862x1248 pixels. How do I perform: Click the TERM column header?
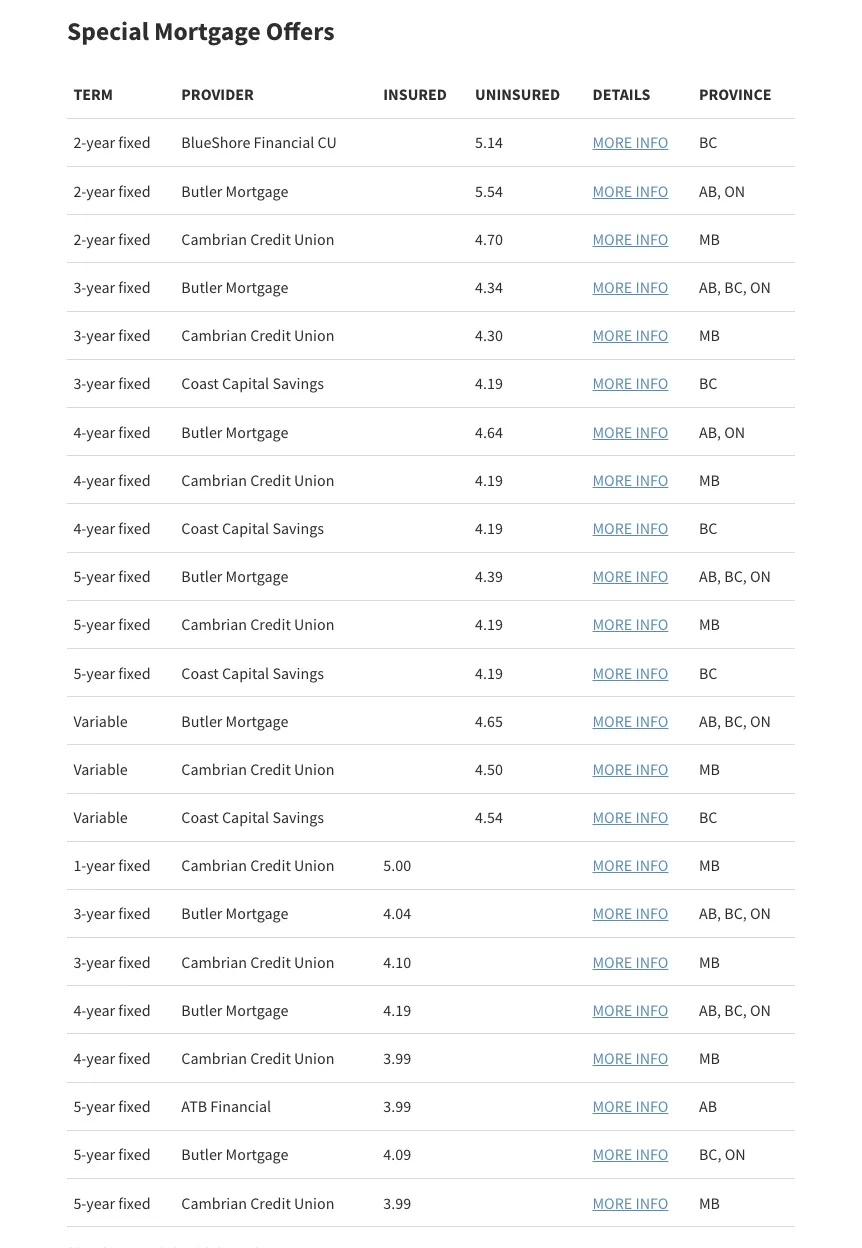pyautogui.click(x=93, y=95)
